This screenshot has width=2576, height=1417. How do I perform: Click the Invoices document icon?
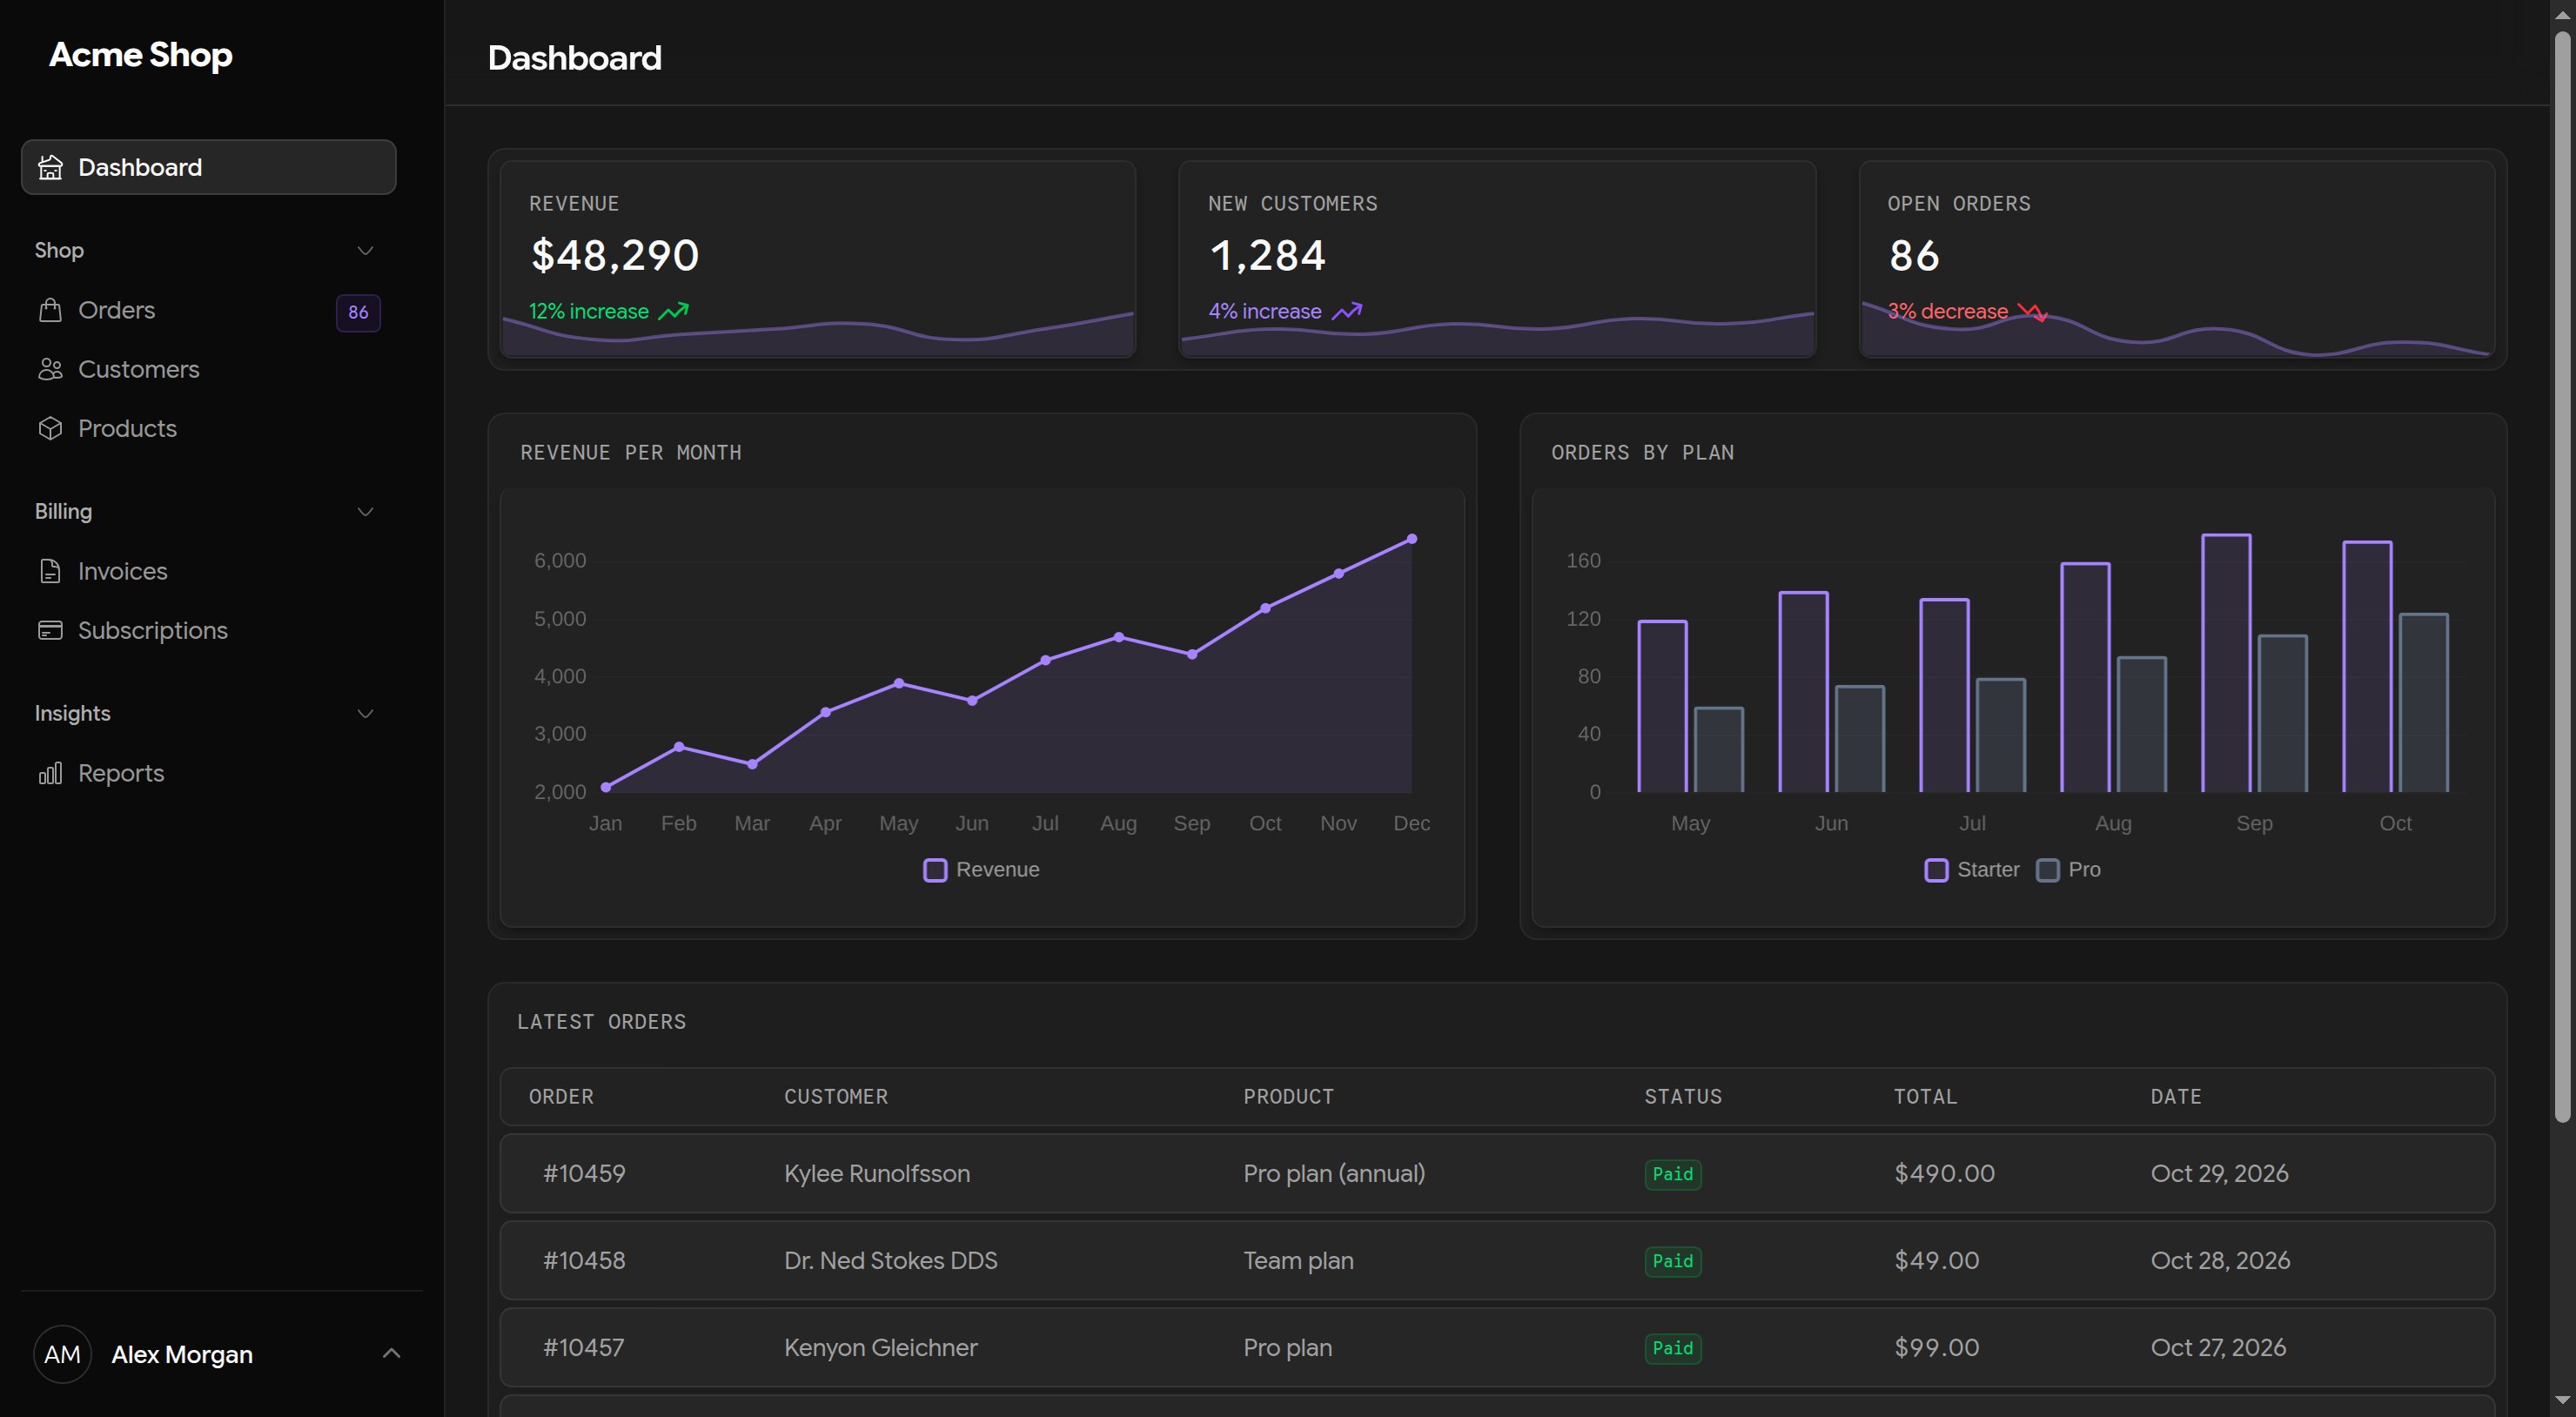click(x=50, y=571)
